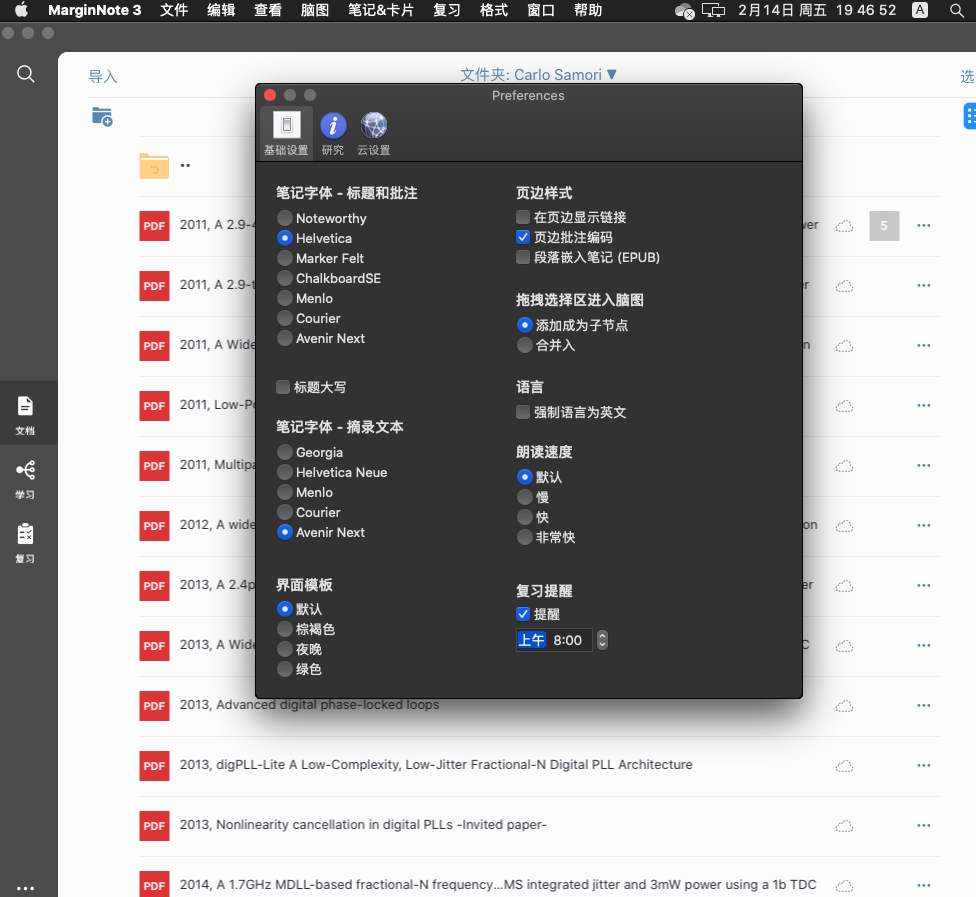Image resolution: width=976 pixels, height=897 pixels.
Task: Open more options for digPLL-Lite row
Action: [924, 765]
